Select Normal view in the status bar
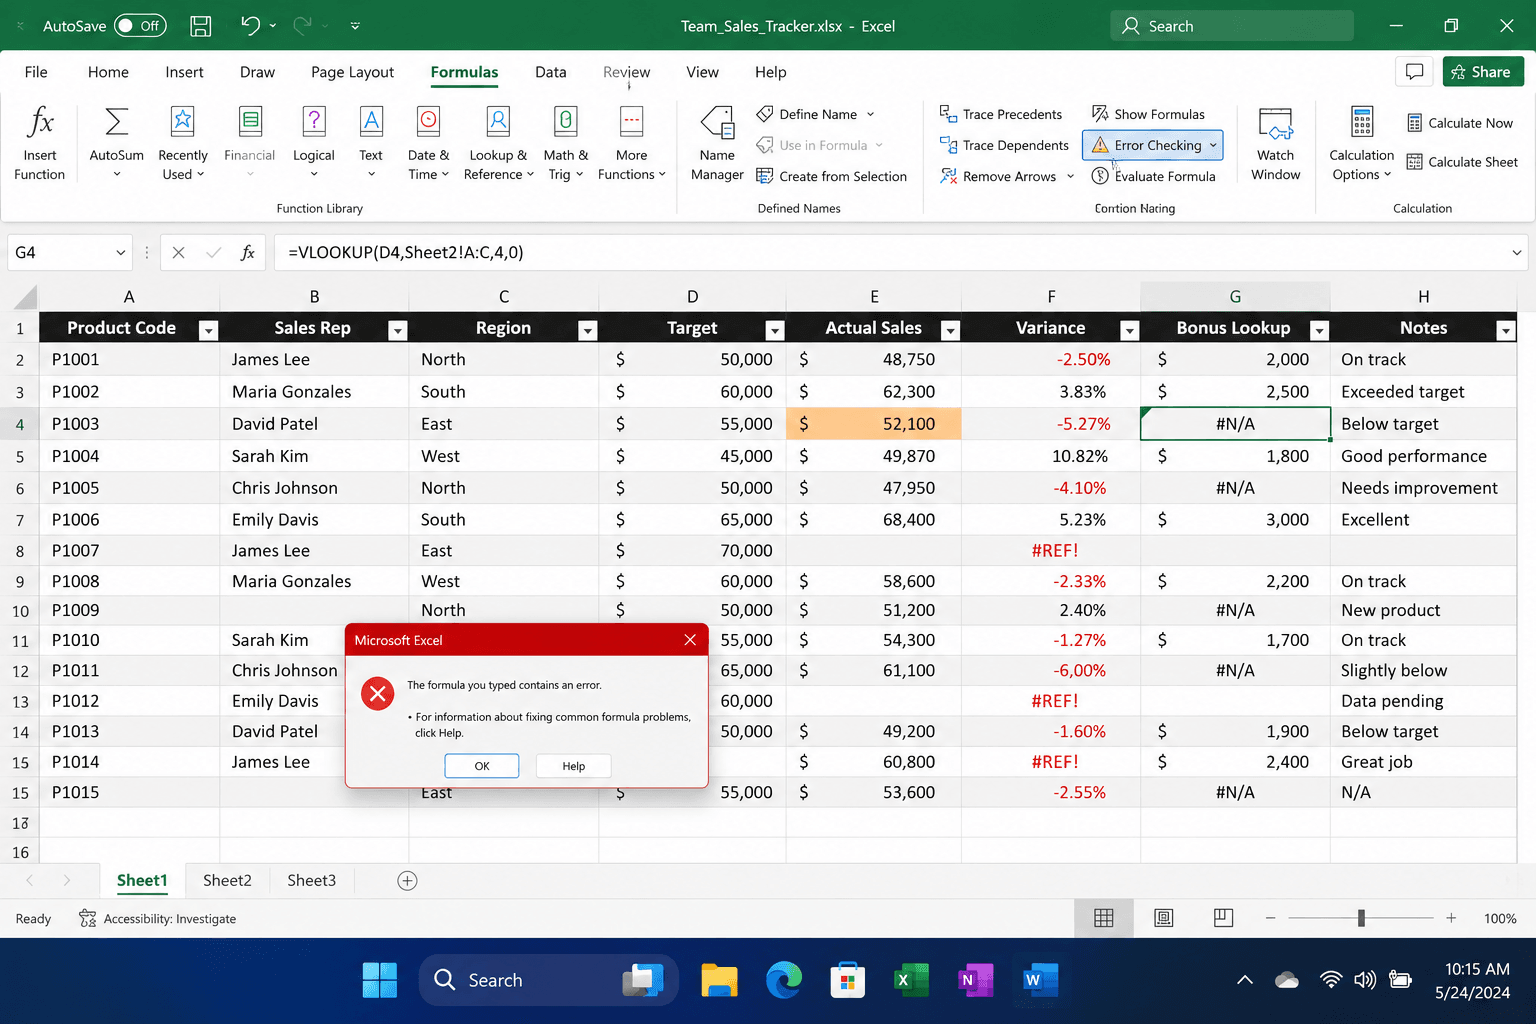The width and height of the screenshot is (1536, 1024). [x=1104, y=918]
